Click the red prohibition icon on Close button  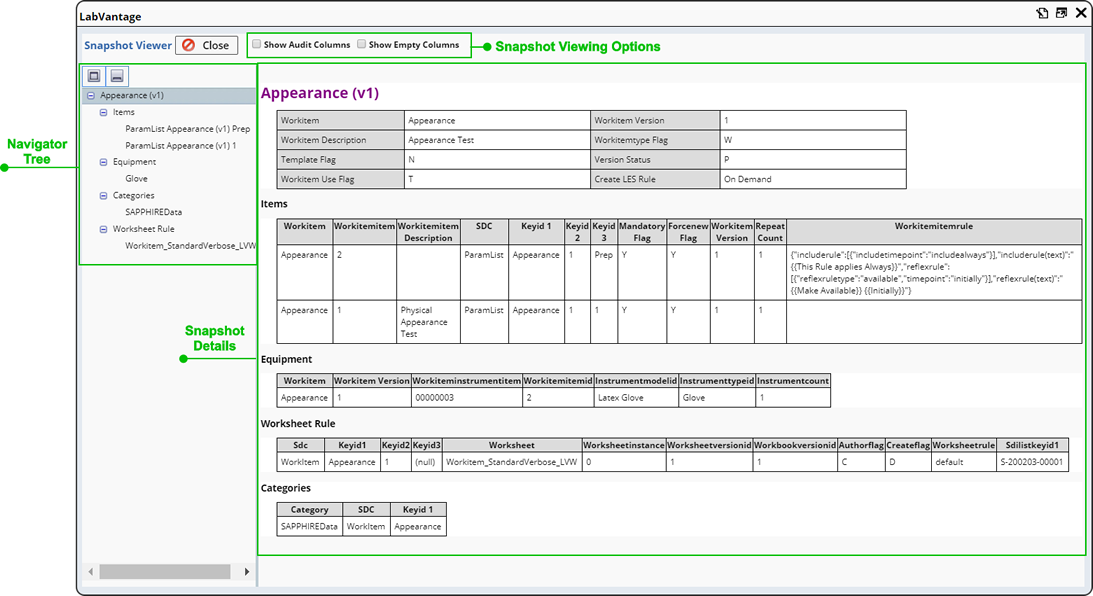(x=188, y=45)
